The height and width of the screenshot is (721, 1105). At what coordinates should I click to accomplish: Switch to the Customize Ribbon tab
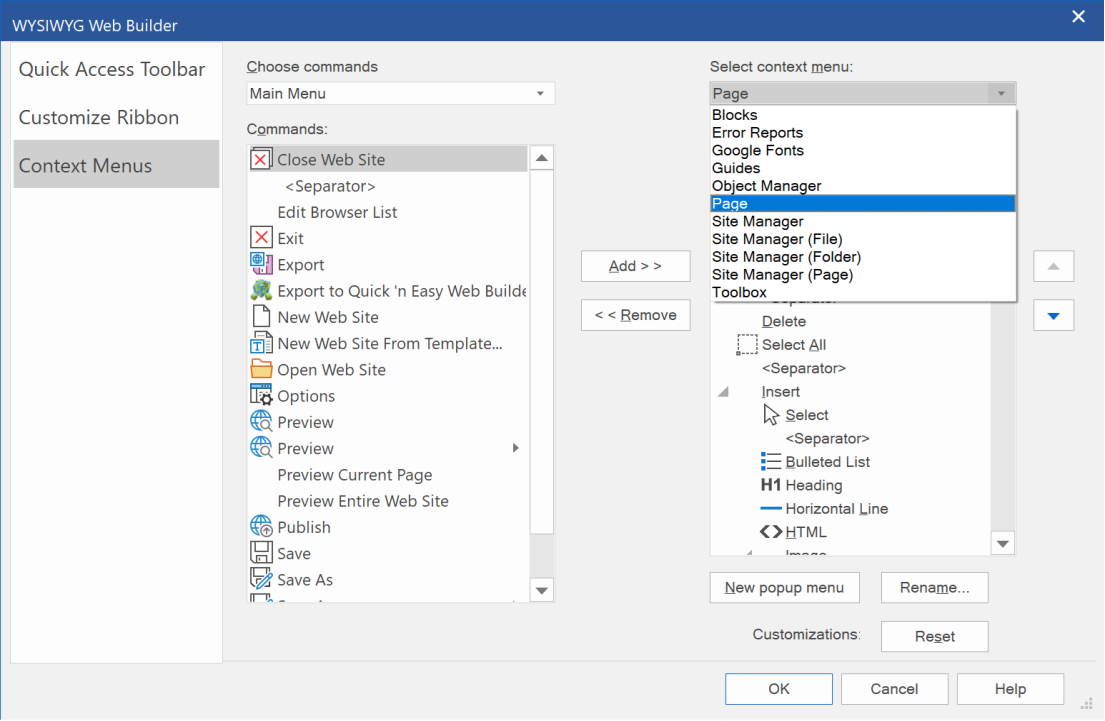[x=99, y=117]
